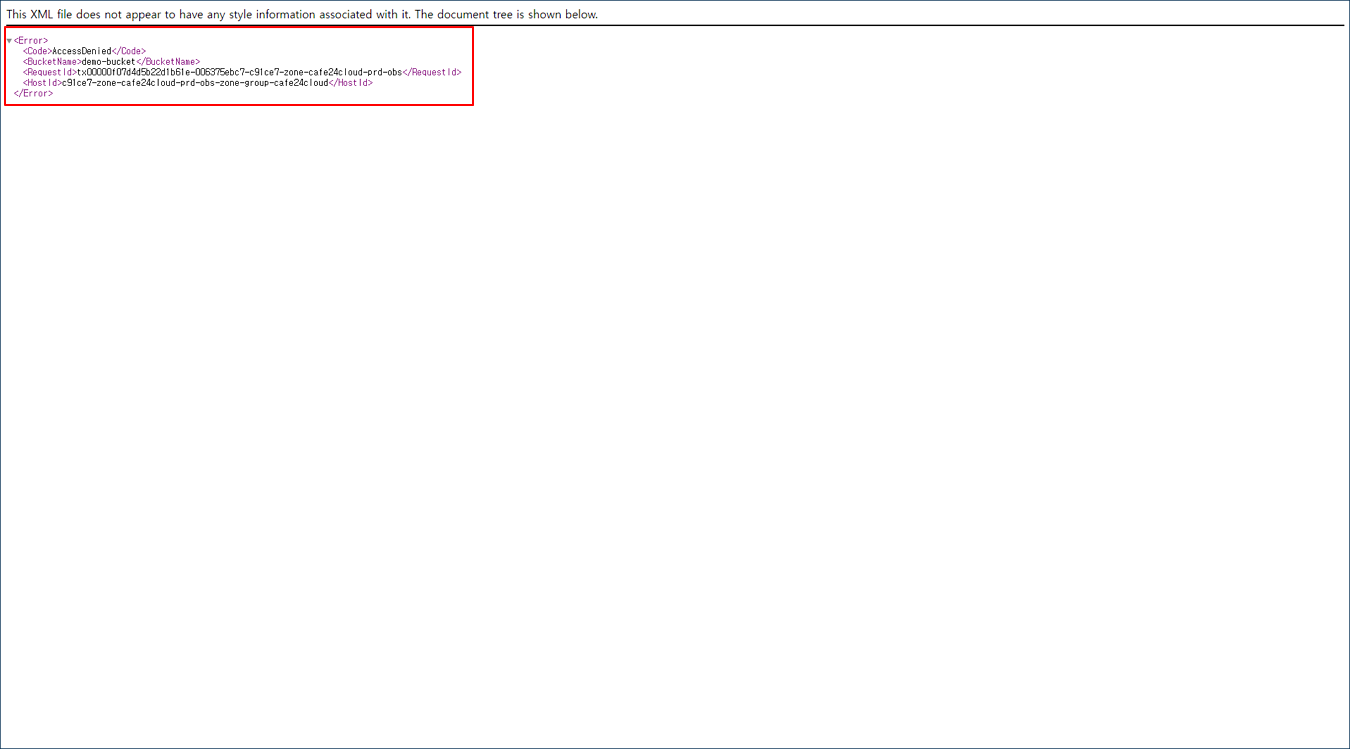Click the opening <RequestId> tag
This screenshot has height=749, width=1350.
[50, 72]
